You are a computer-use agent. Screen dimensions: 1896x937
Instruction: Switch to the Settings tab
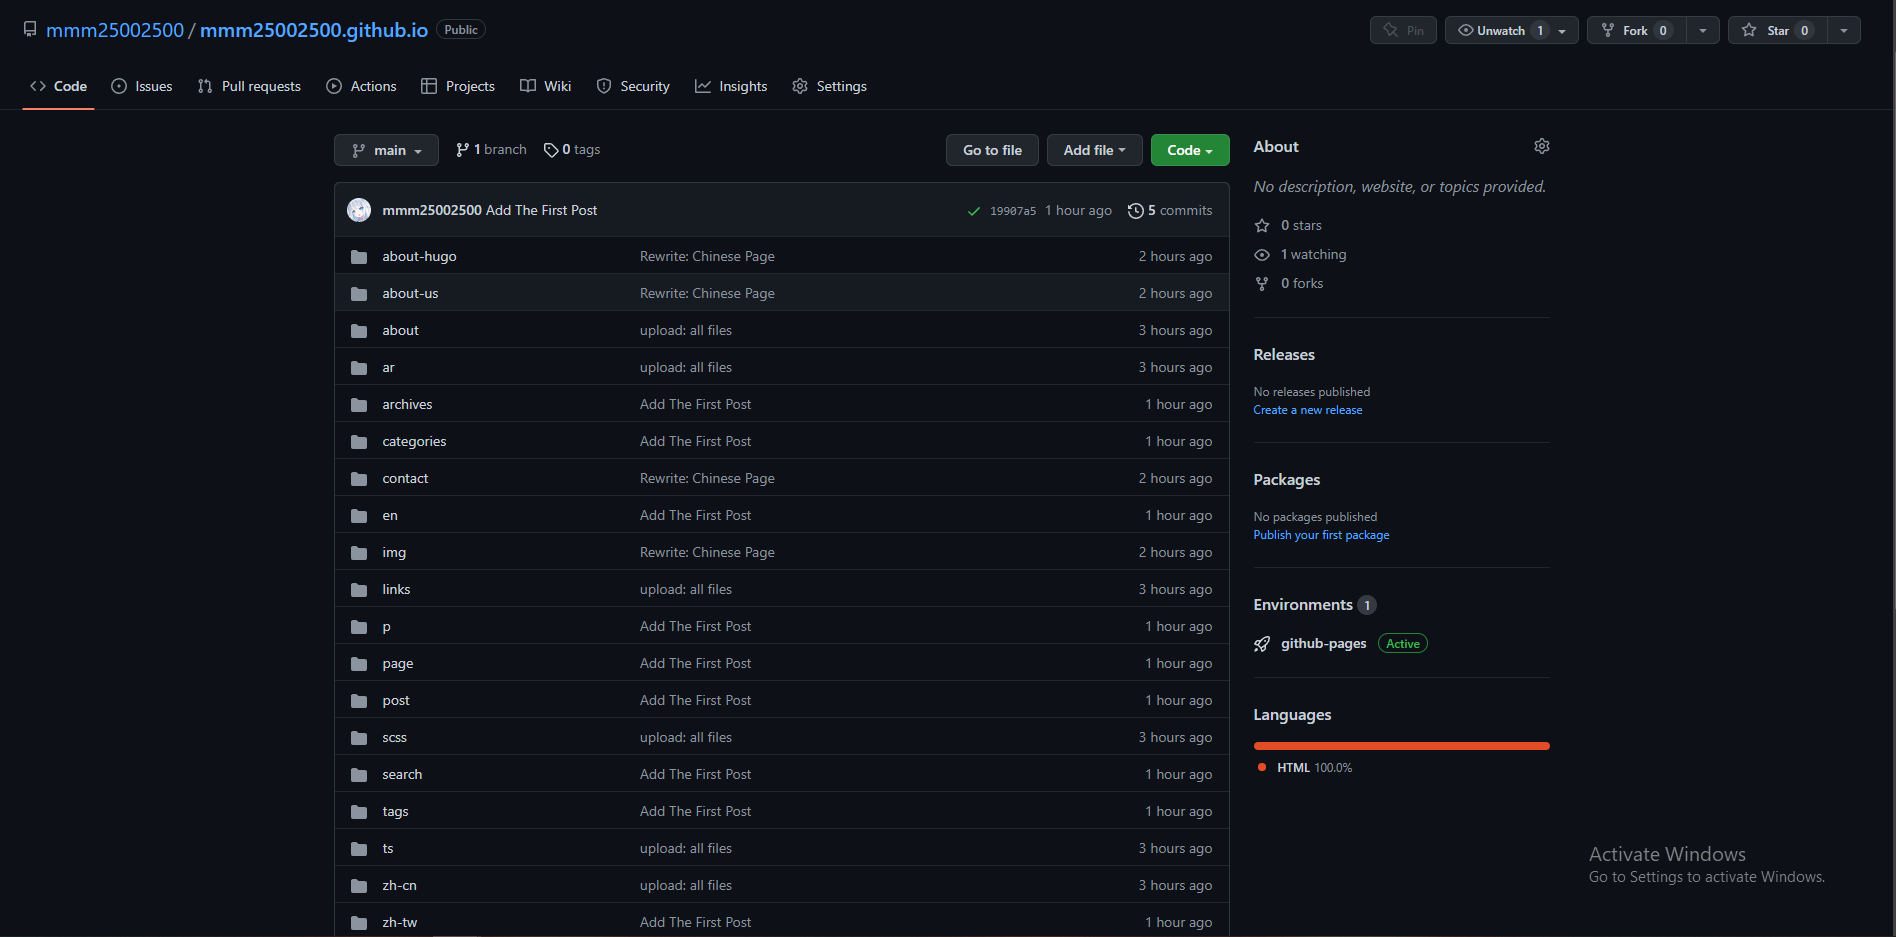pos(829,86)
